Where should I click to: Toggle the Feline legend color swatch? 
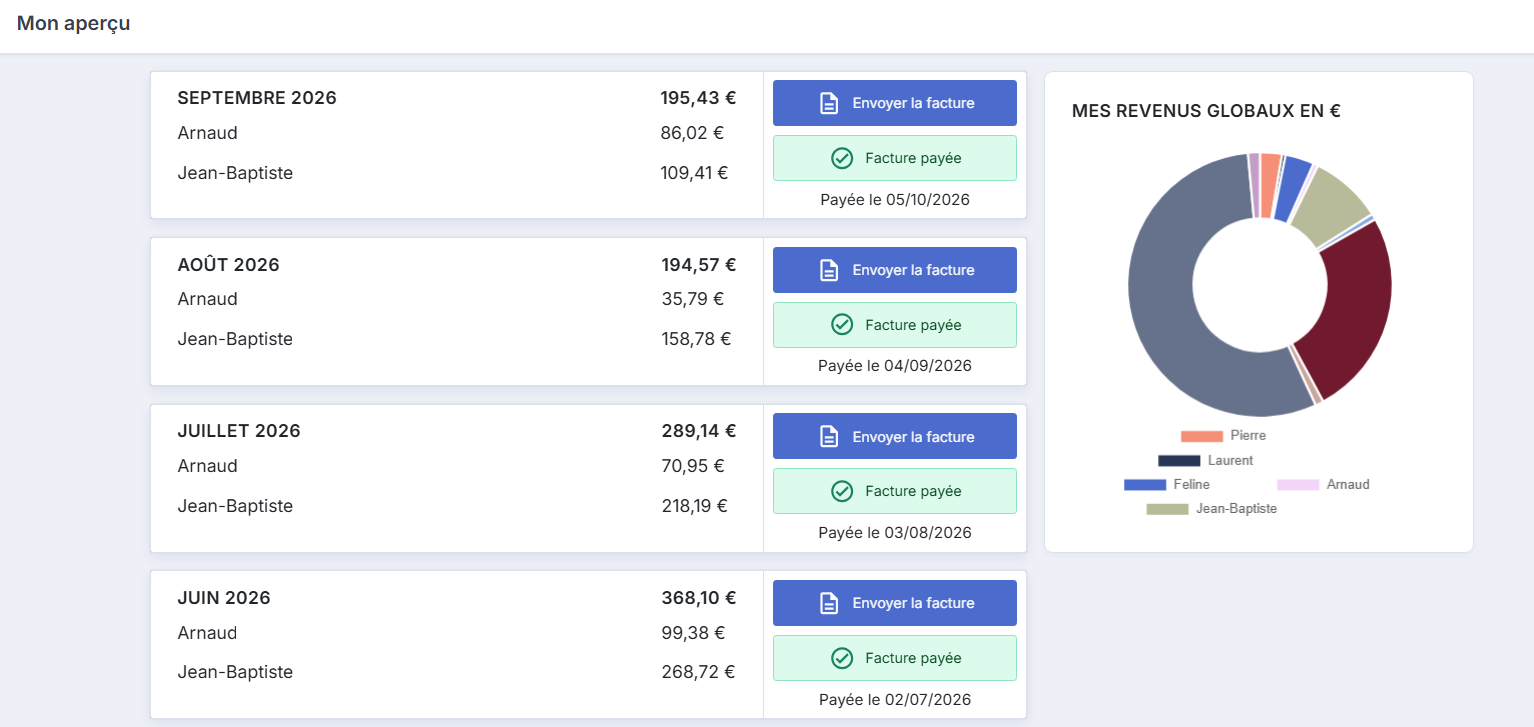1145,485
